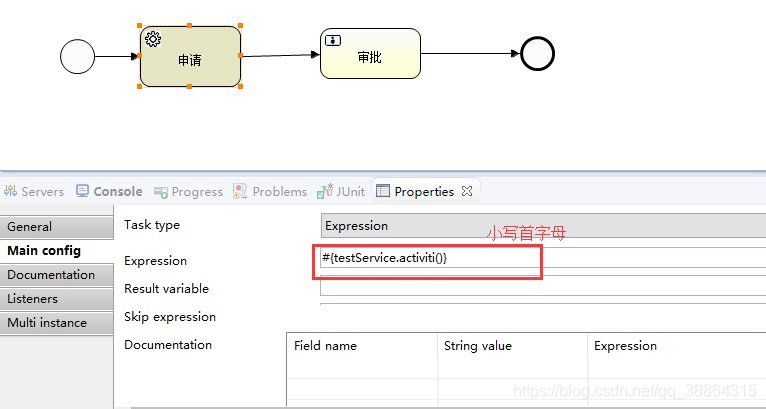
Task: Click the Properties table icon
Action: pos(383,191)
